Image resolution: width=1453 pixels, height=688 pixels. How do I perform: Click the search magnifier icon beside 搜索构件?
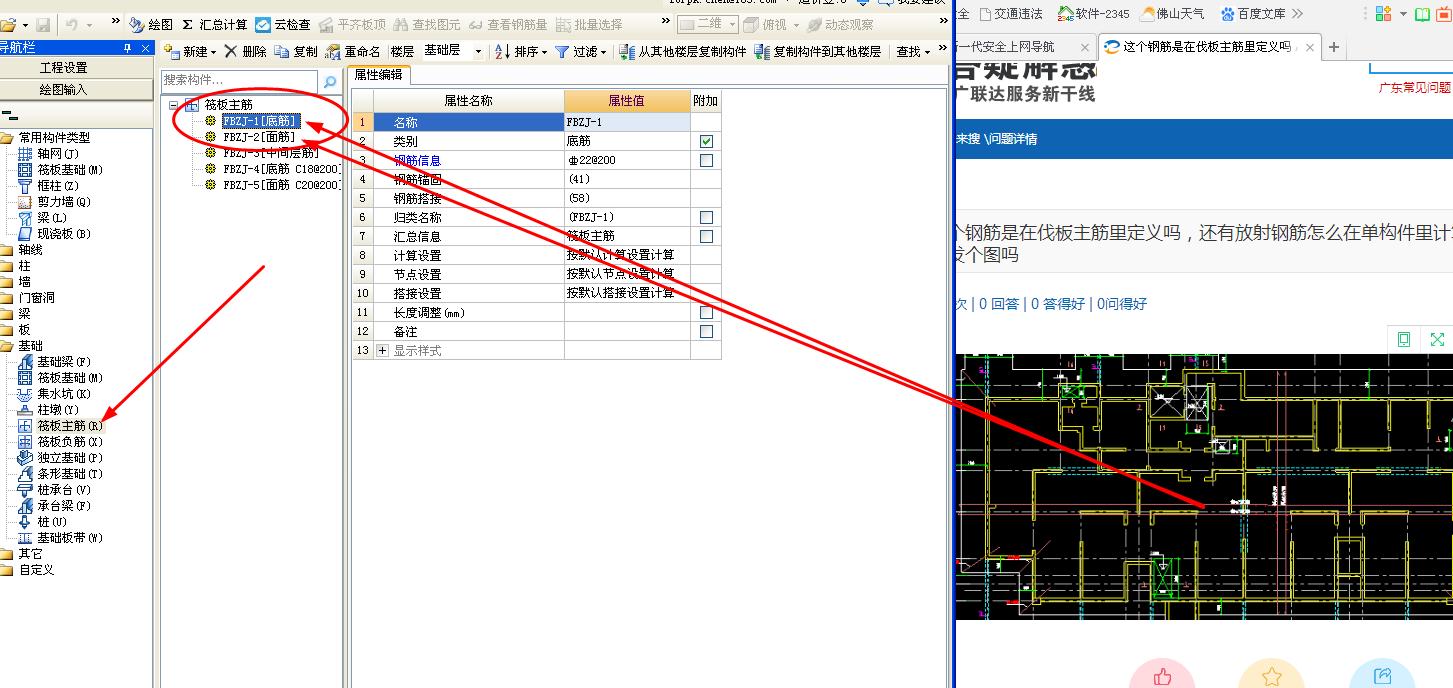330,81
